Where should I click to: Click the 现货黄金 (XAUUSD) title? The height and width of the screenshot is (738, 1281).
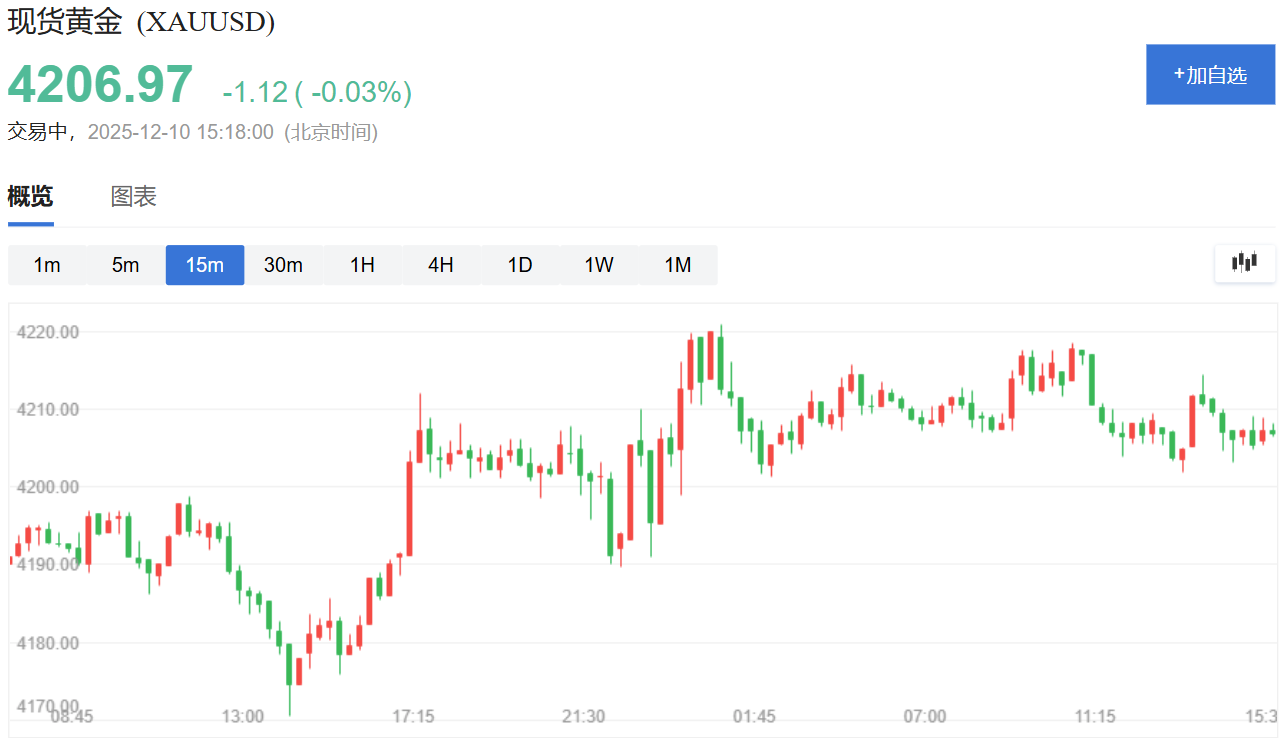pos(141,22)
